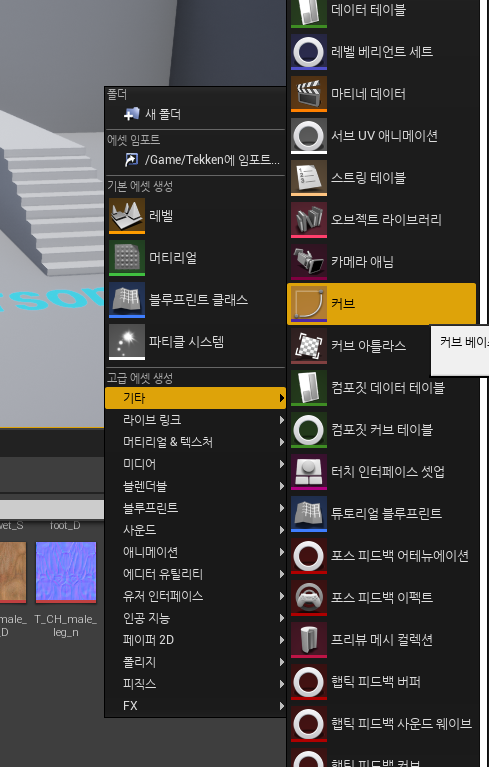Click the 레벨 베리언트 세트 label text
Screen dimensions: 489x767
click(x=382, y=52)
